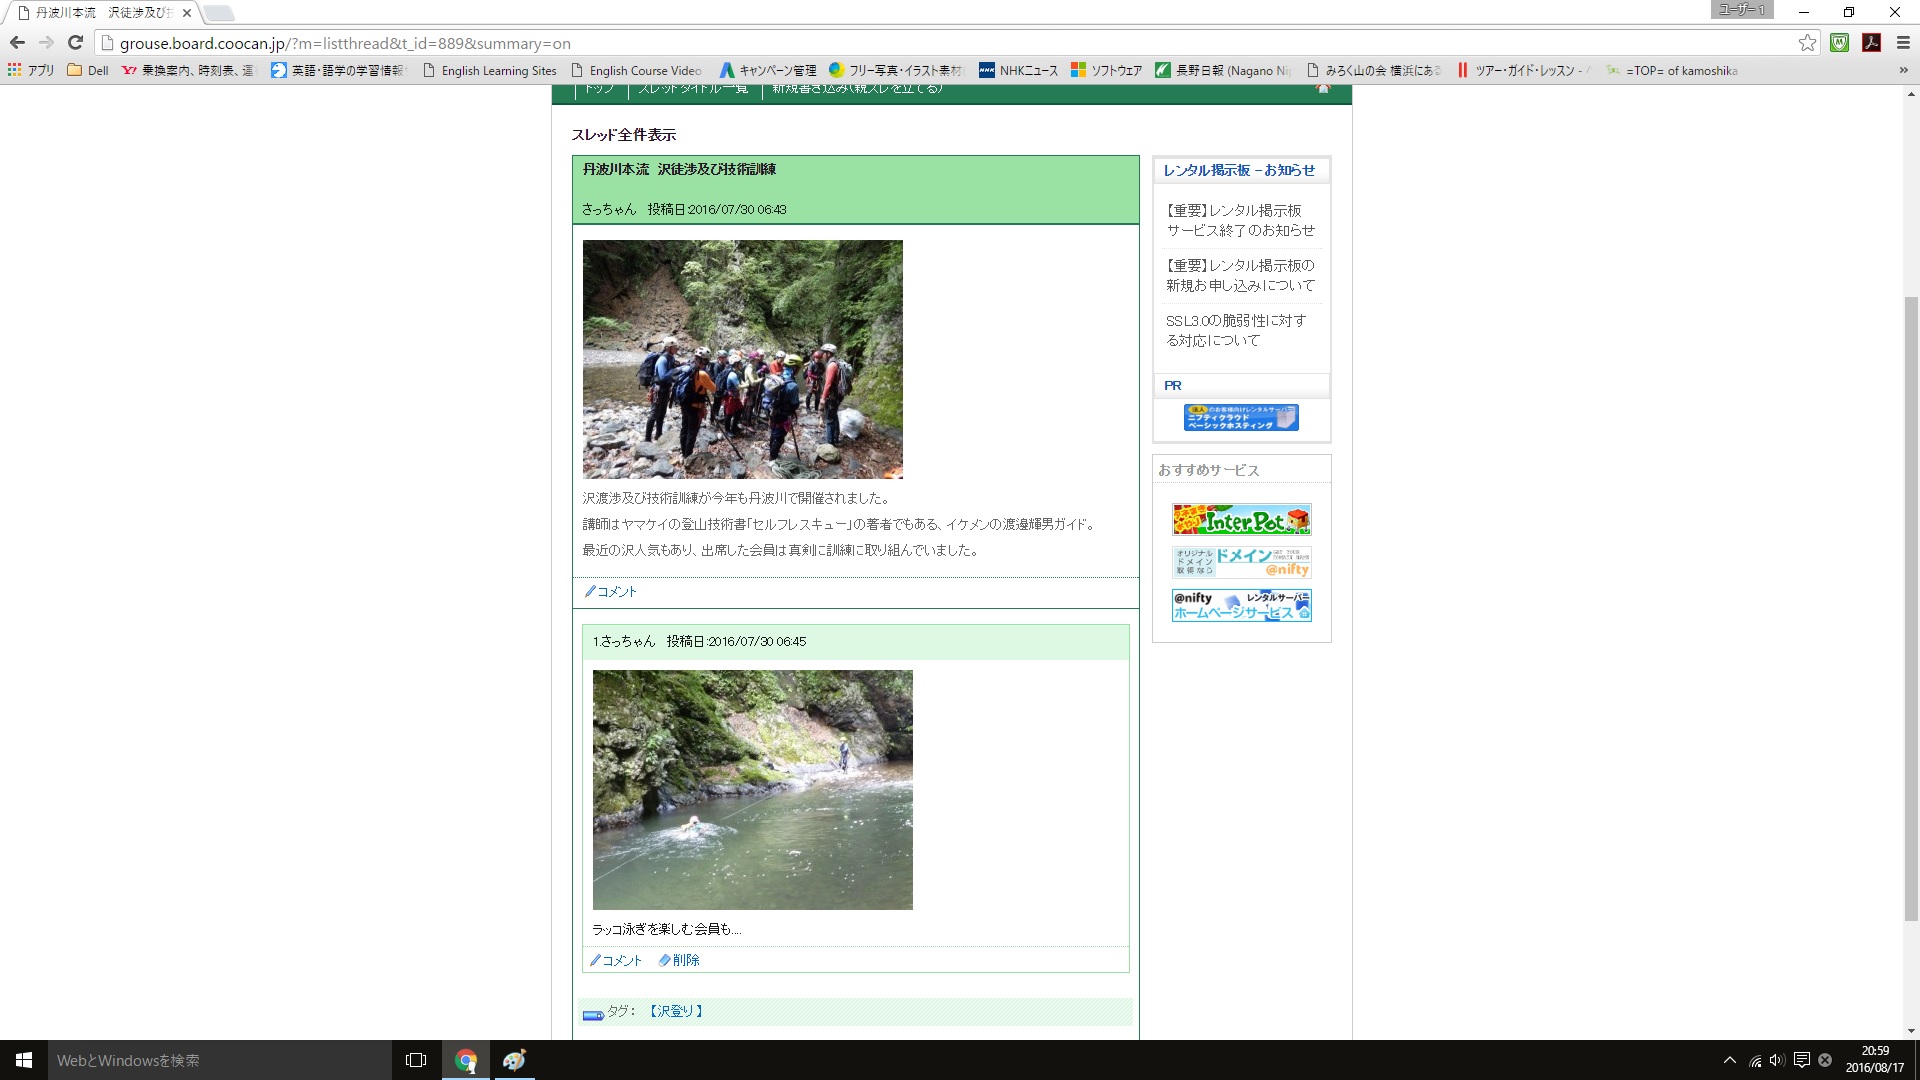Click the ドメイン @nifty banner
This screenshot has width=1920, height=1080.
pos(1241,562)
